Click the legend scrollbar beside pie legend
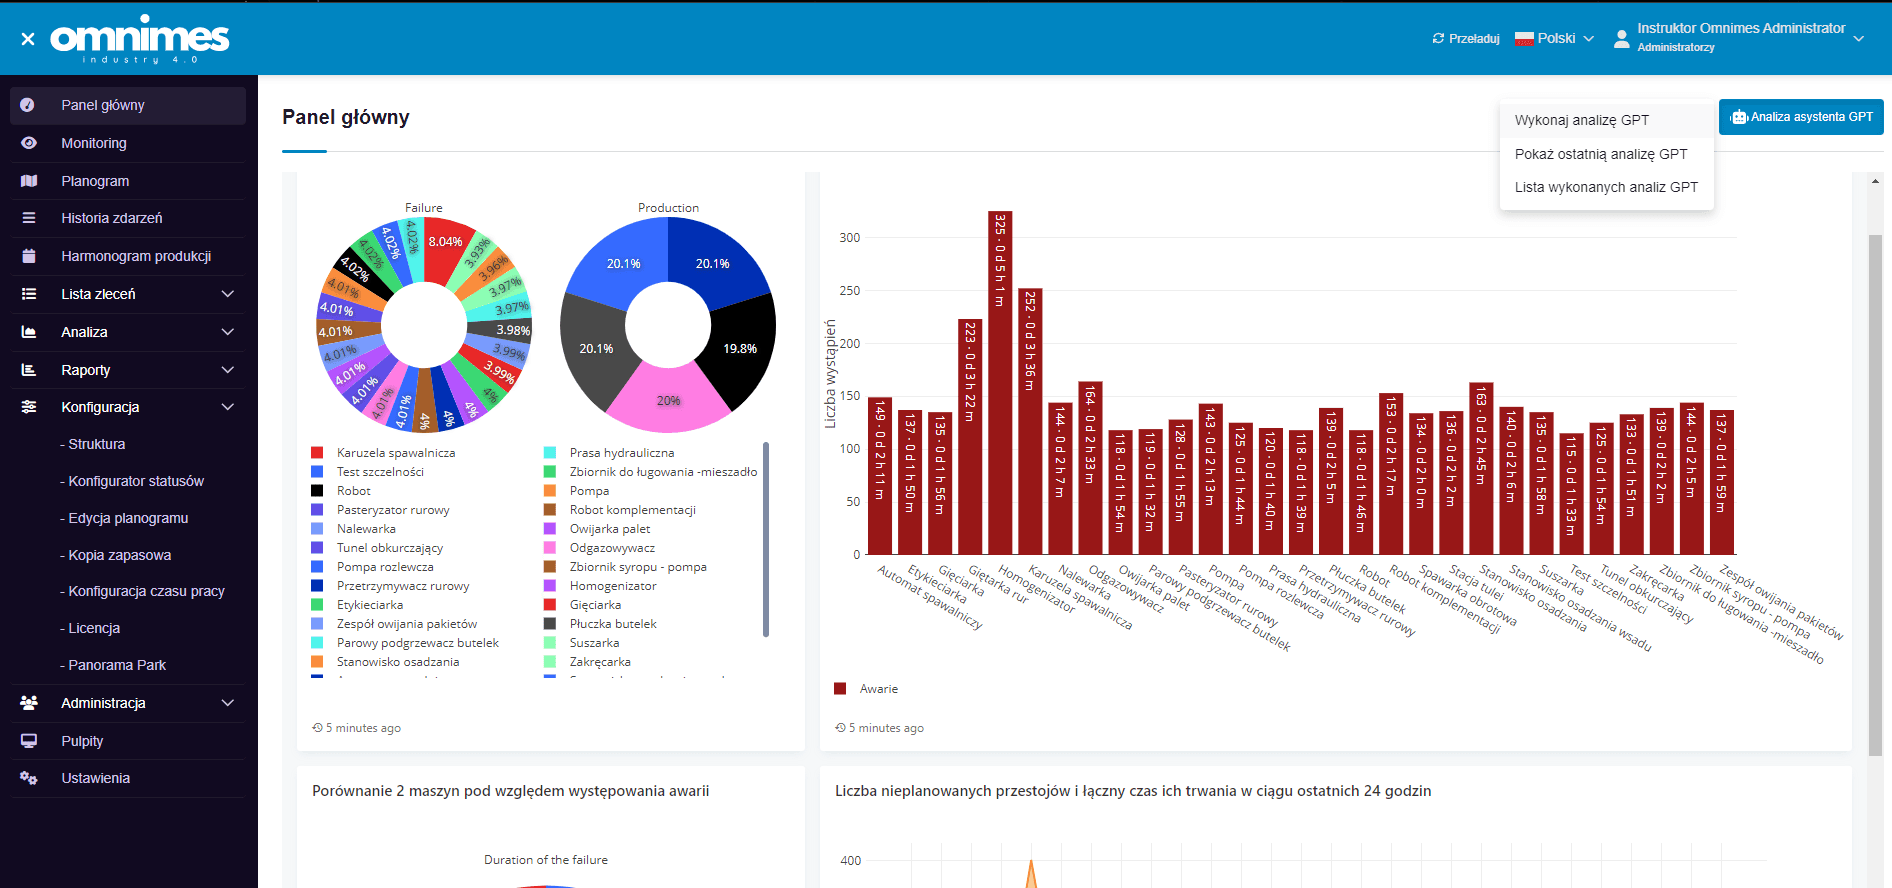 766,540
